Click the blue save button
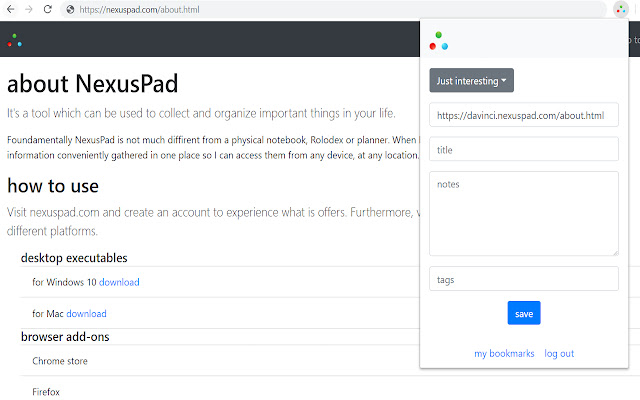640x400 pixels. [524, 313]
